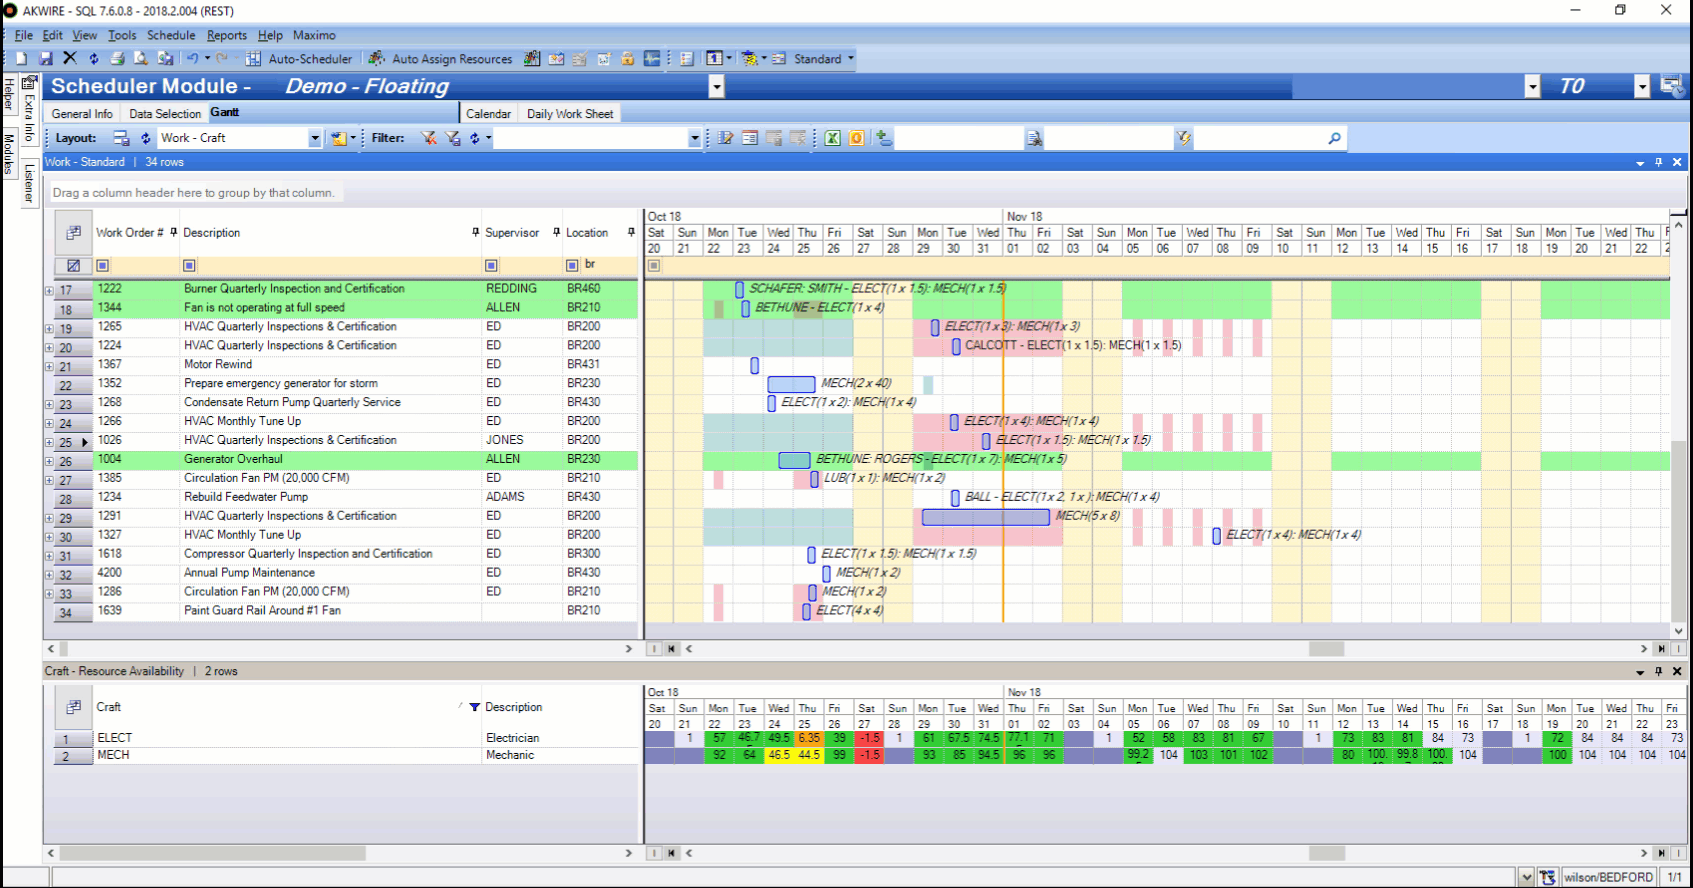Open the Listener side panel tab
This screenshot has height=888, width=1693.
(x=29, y=184)
